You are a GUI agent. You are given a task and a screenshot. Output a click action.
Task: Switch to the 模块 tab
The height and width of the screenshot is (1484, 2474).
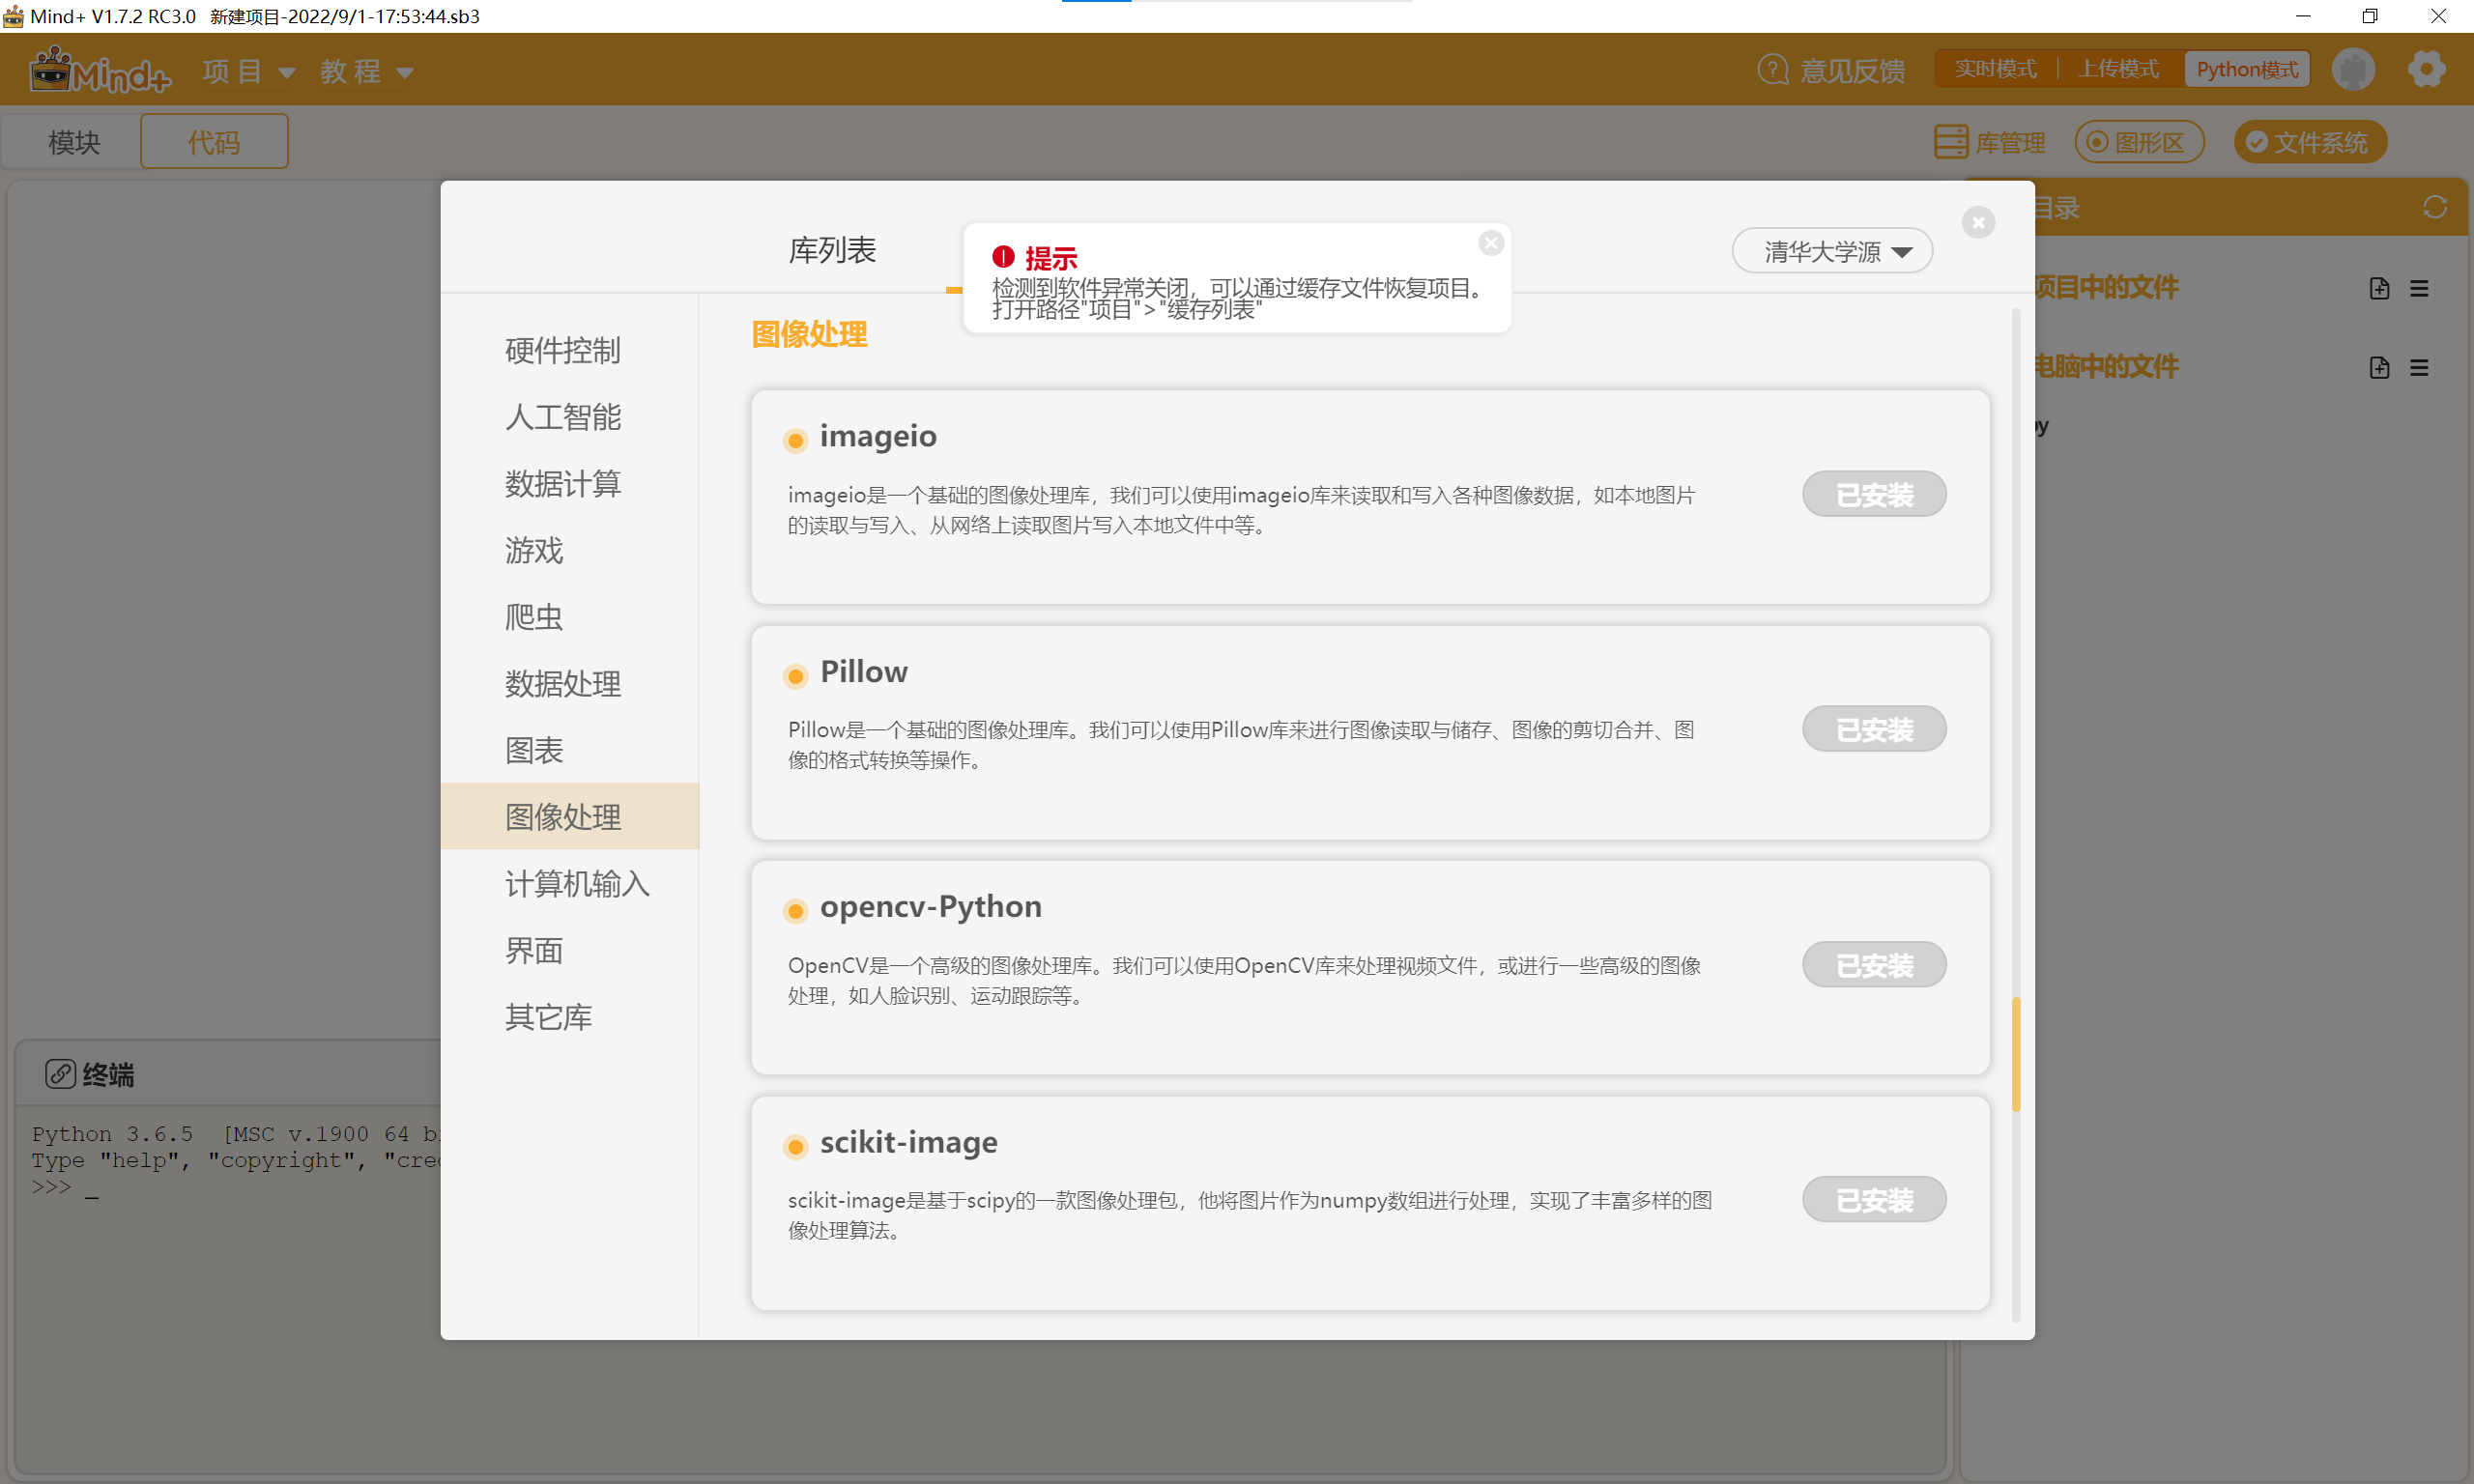pos(74,141)
